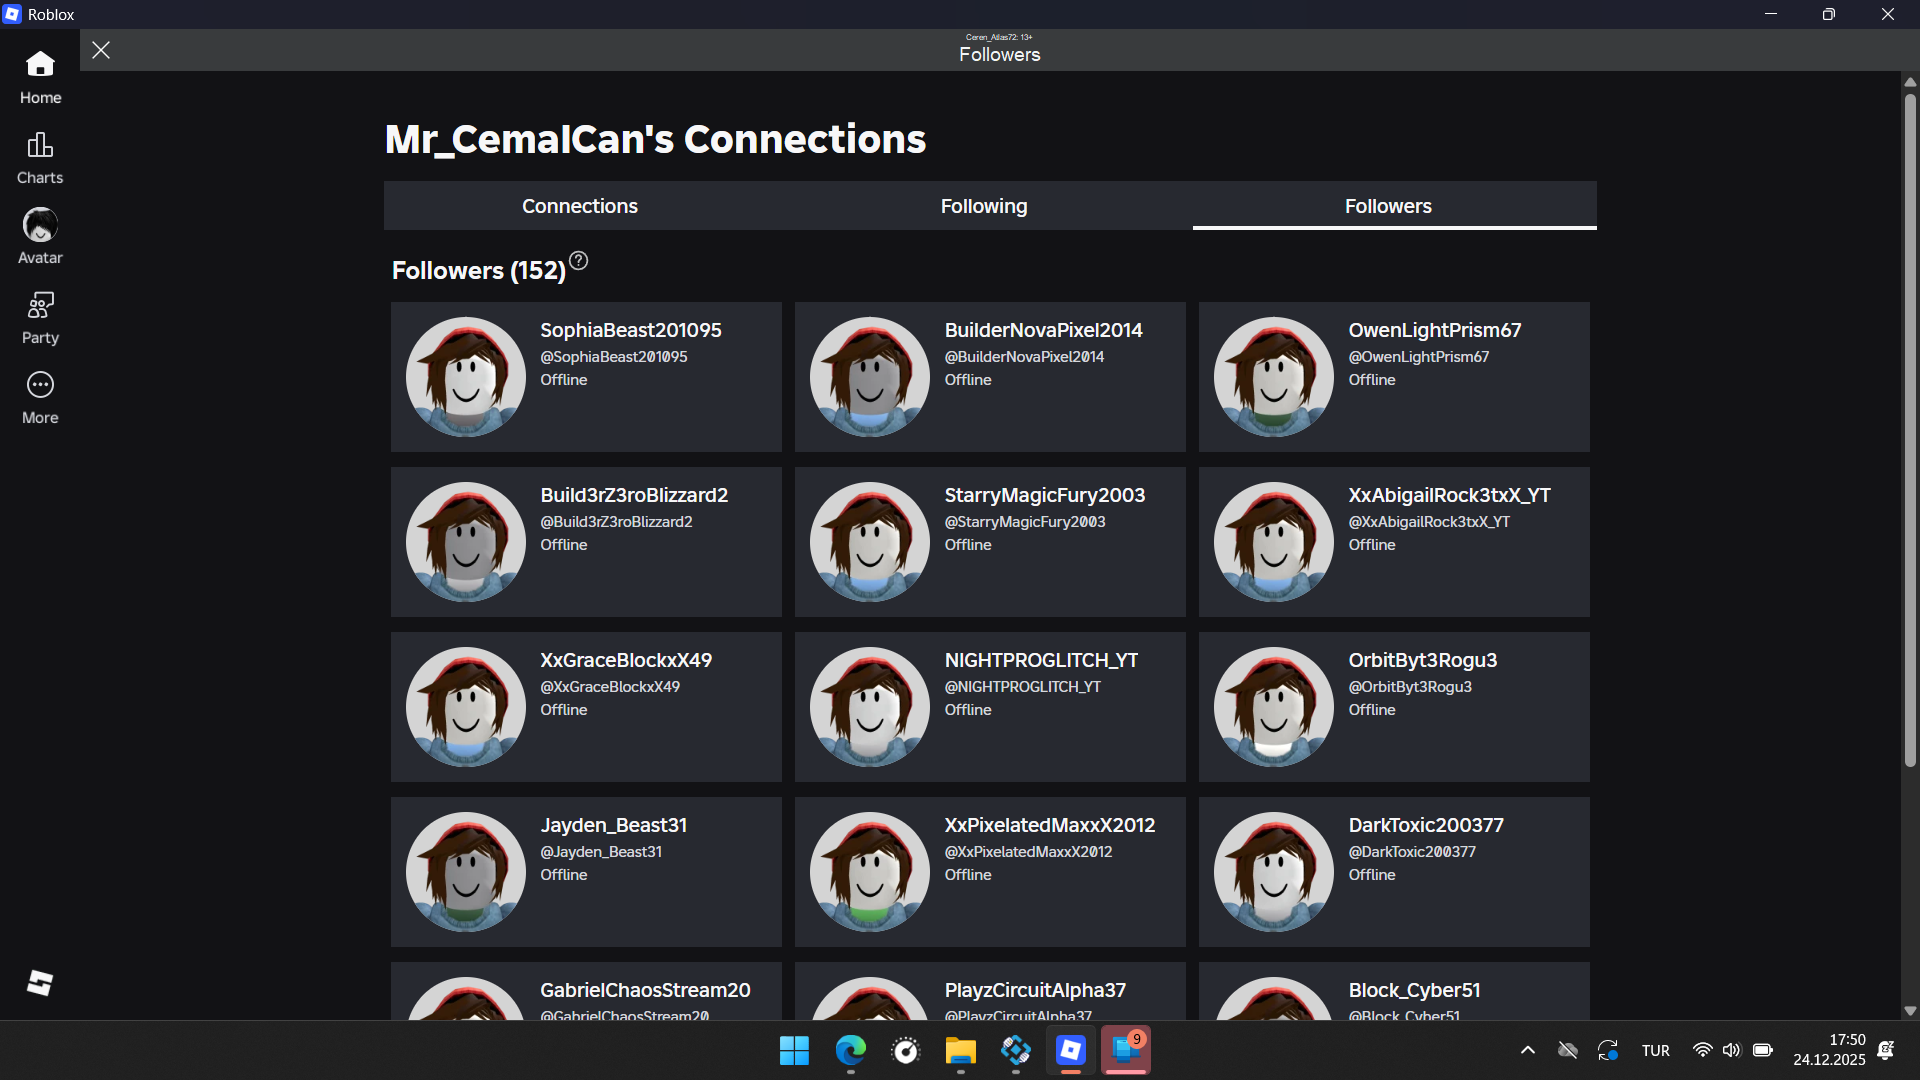Open Jayden_Beast31 display name link
Image resolution: width=1920 pixels, height=1080 pixels.
pos(614,825)
